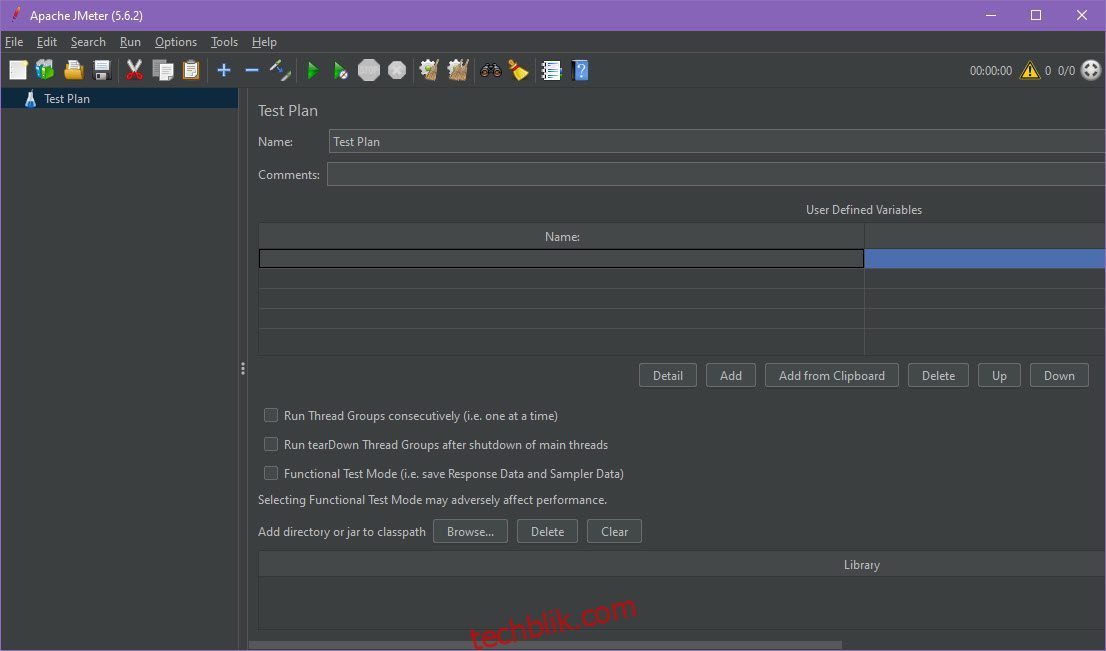Click the remote engines status icon
The image size is (1106, 651).
pos(1090,70)
